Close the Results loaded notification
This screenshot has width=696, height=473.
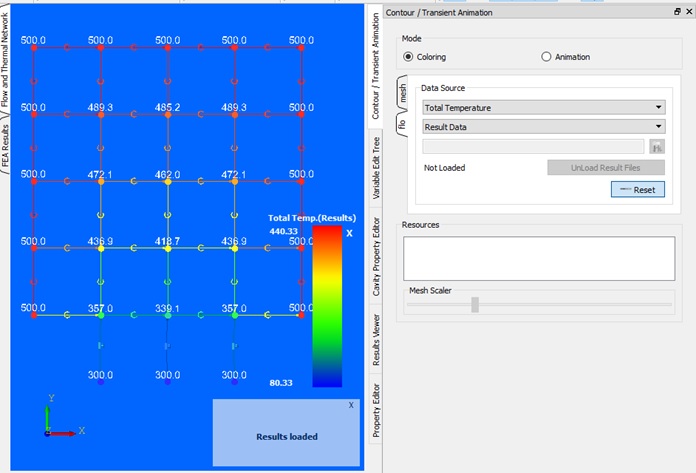tap(350, 405)
